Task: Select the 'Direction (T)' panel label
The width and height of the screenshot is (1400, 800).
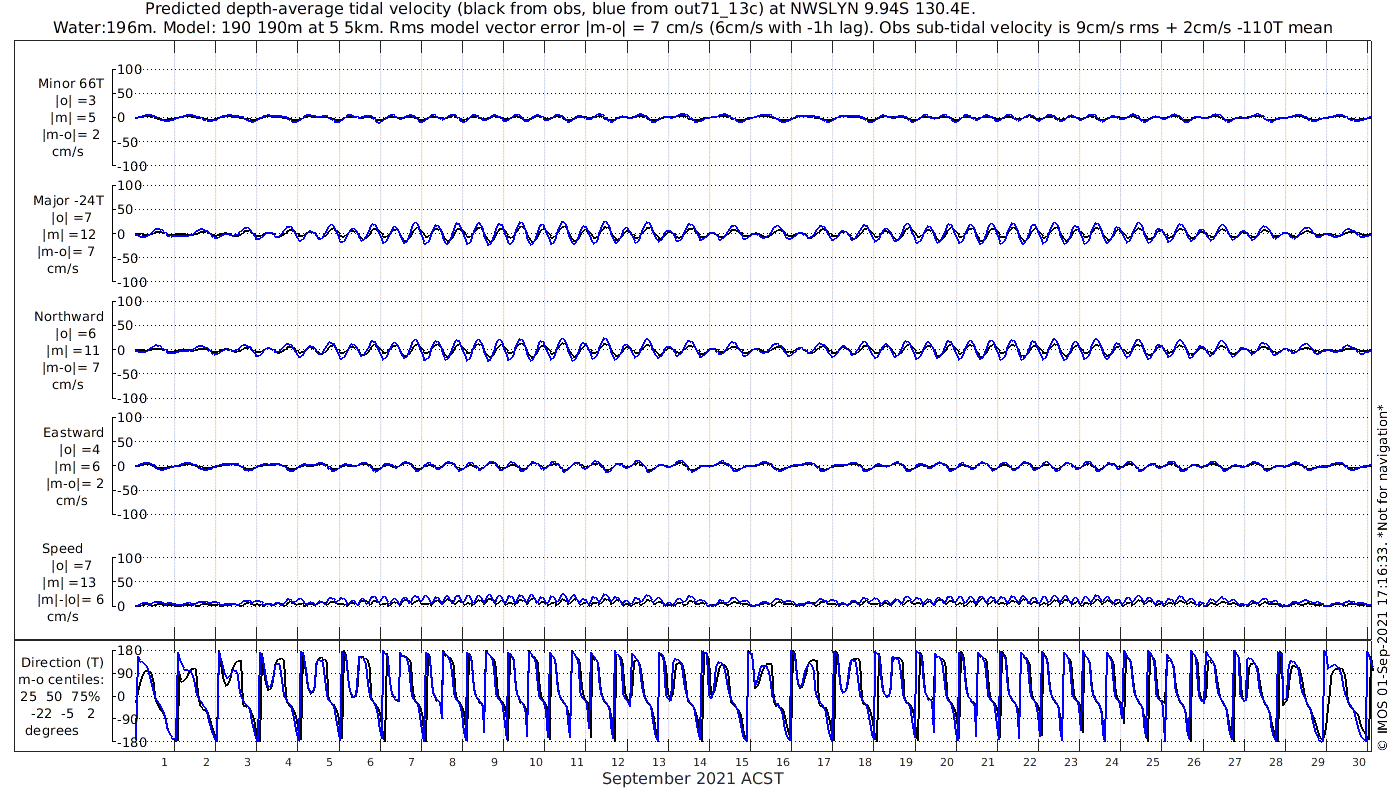Action: [x=63, y=662]
